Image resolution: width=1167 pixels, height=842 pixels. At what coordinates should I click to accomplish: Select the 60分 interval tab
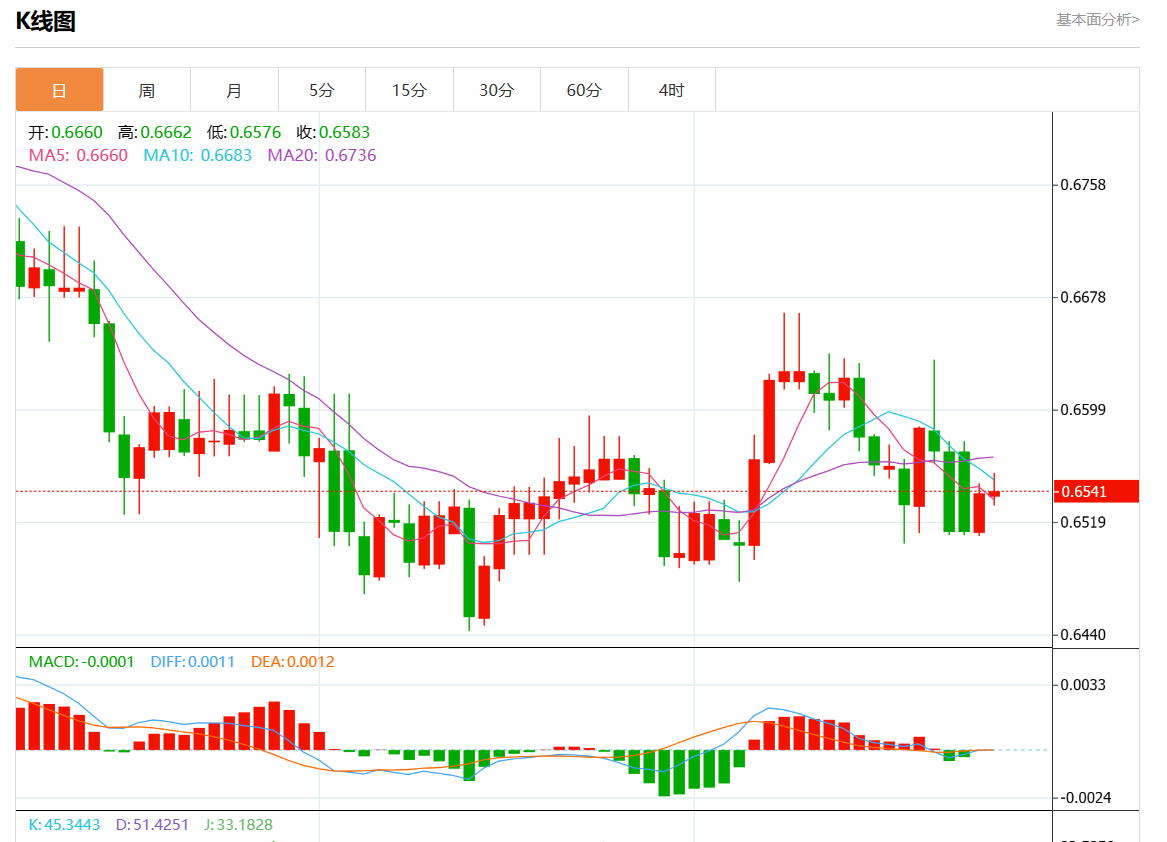click(x=584, y=90)
